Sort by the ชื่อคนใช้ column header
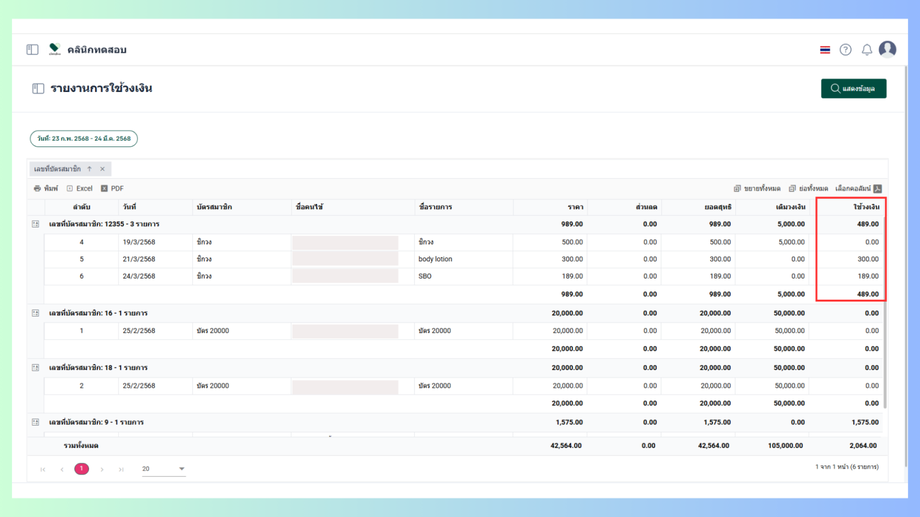920x517 pixels. [x=353, y=207]
